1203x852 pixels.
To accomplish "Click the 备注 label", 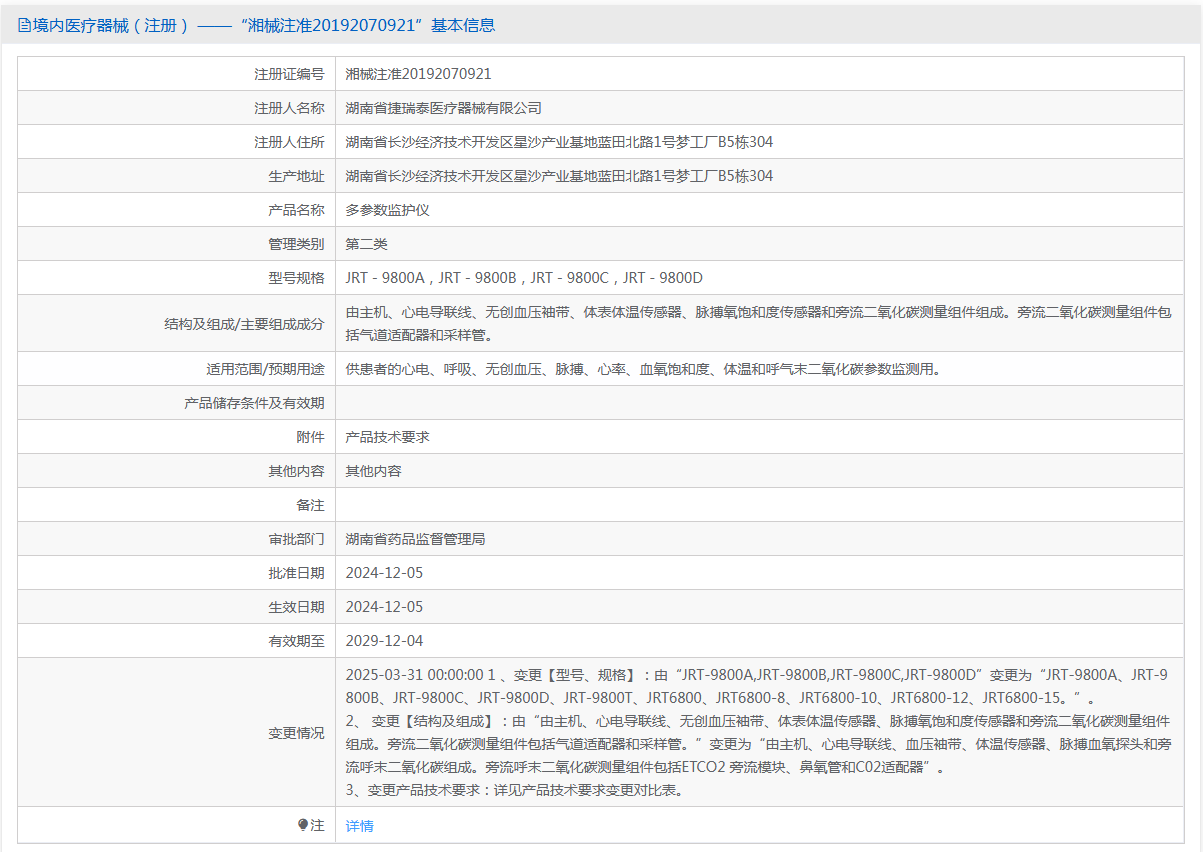I will (x=310, y=505).
